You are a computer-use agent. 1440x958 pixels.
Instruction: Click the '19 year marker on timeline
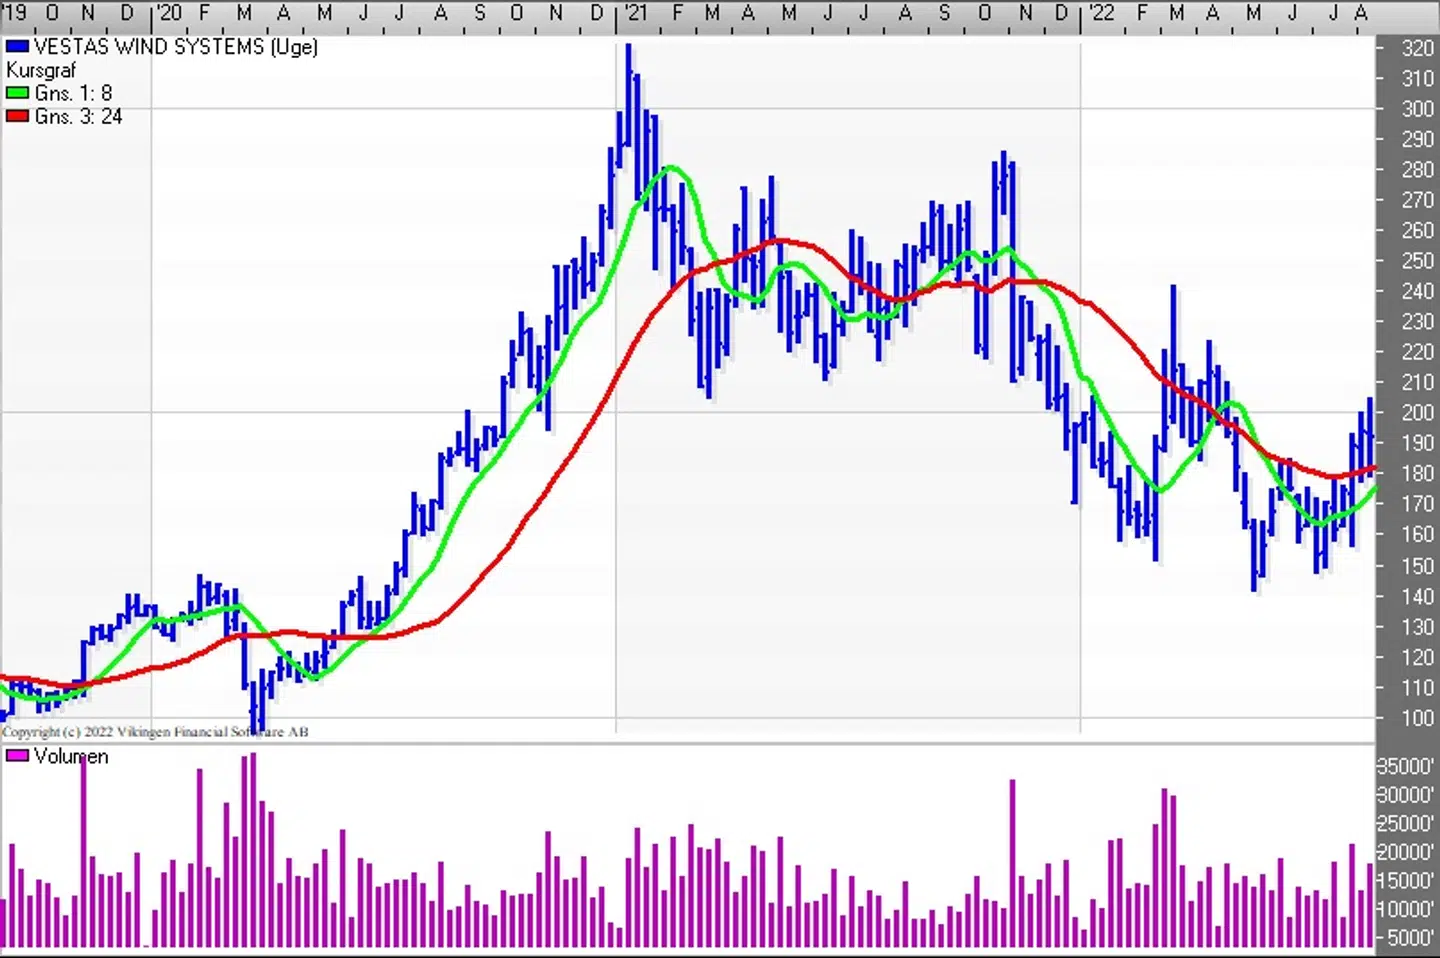tap(15, 13)
